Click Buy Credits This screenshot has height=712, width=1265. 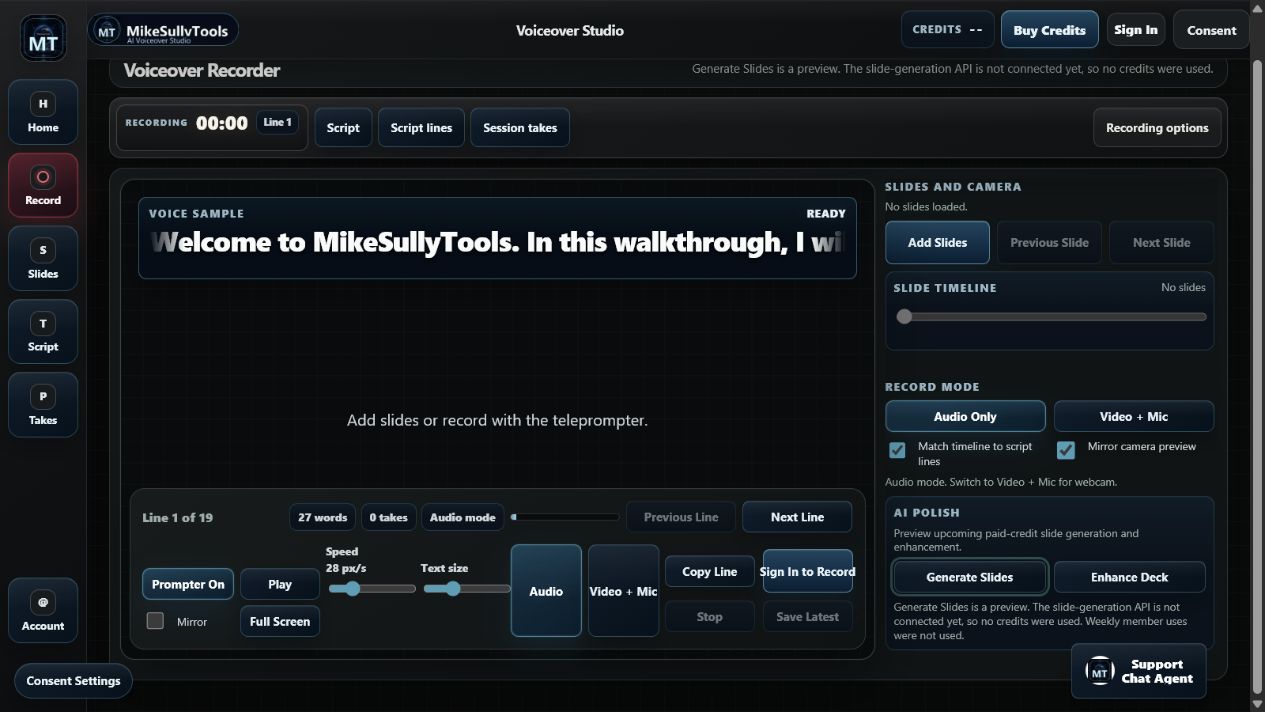1049,30
